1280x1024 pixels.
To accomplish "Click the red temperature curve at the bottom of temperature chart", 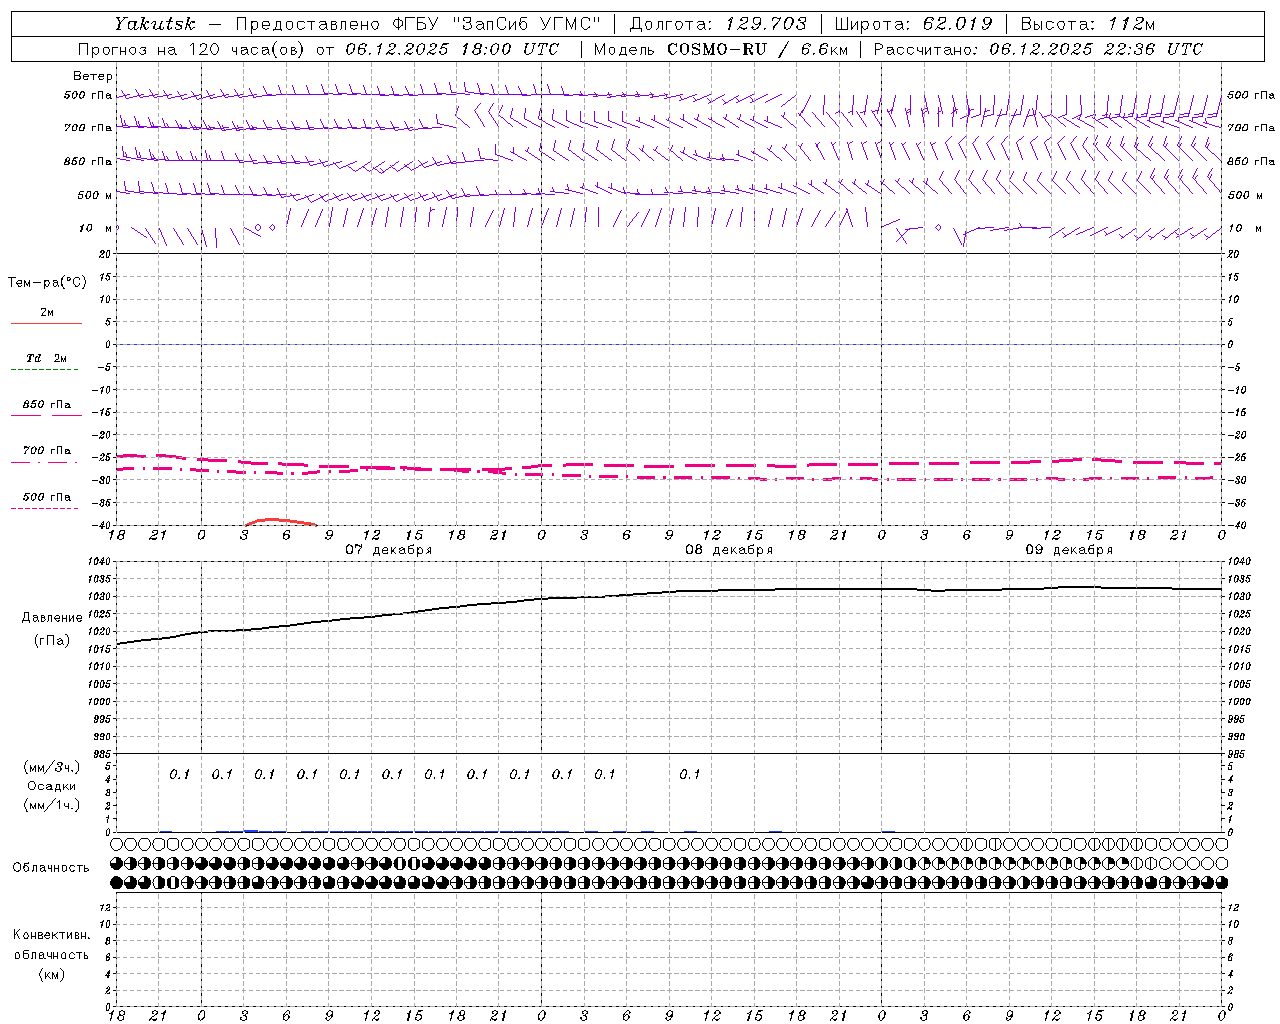I will tap(280, 521).
